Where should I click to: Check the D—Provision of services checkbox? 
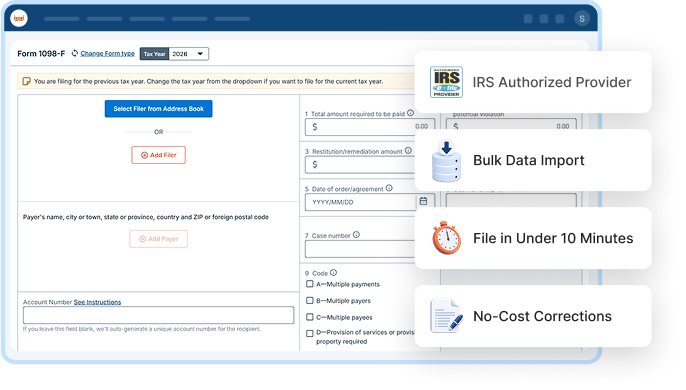(x=310, y=333)
